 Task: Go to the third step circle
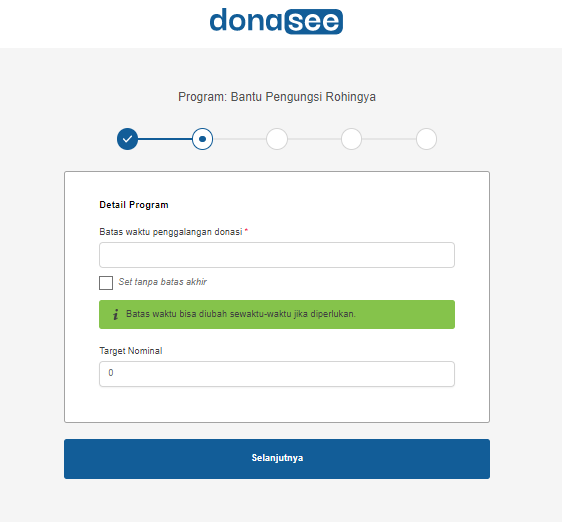277,139
